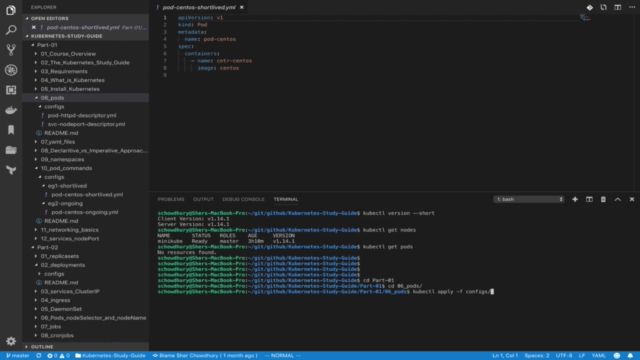Click the feedback smiley in the status bar

(617, 356)
